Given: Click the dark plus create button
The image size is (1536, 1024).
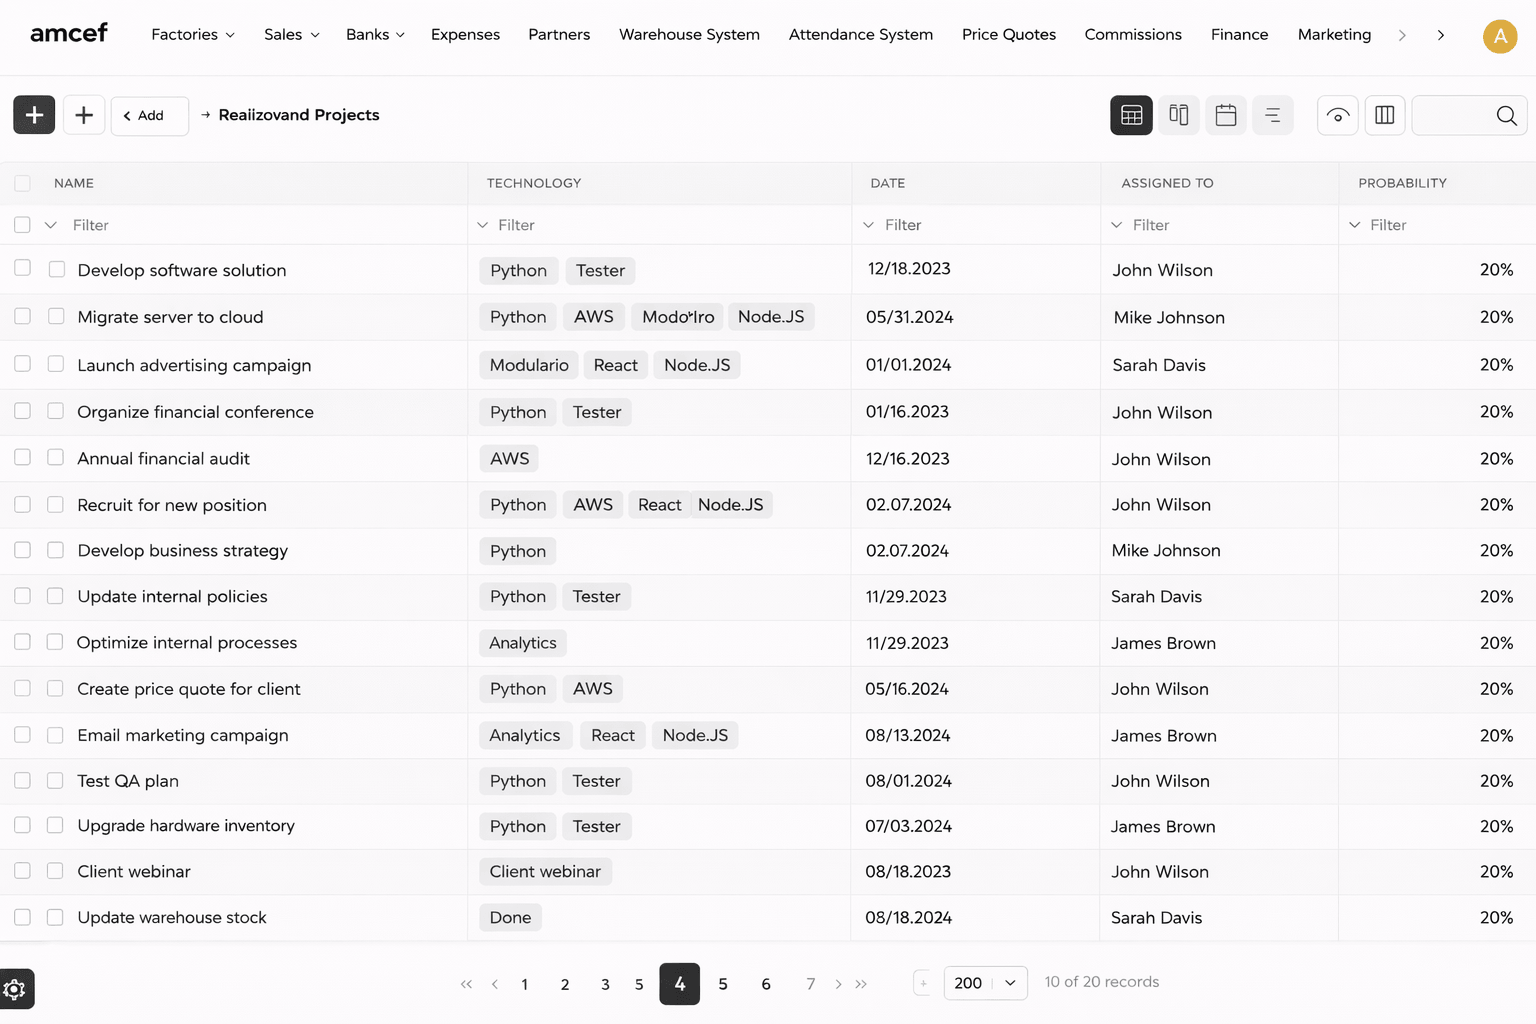Looking at the screenshot, I should (34, 115).
